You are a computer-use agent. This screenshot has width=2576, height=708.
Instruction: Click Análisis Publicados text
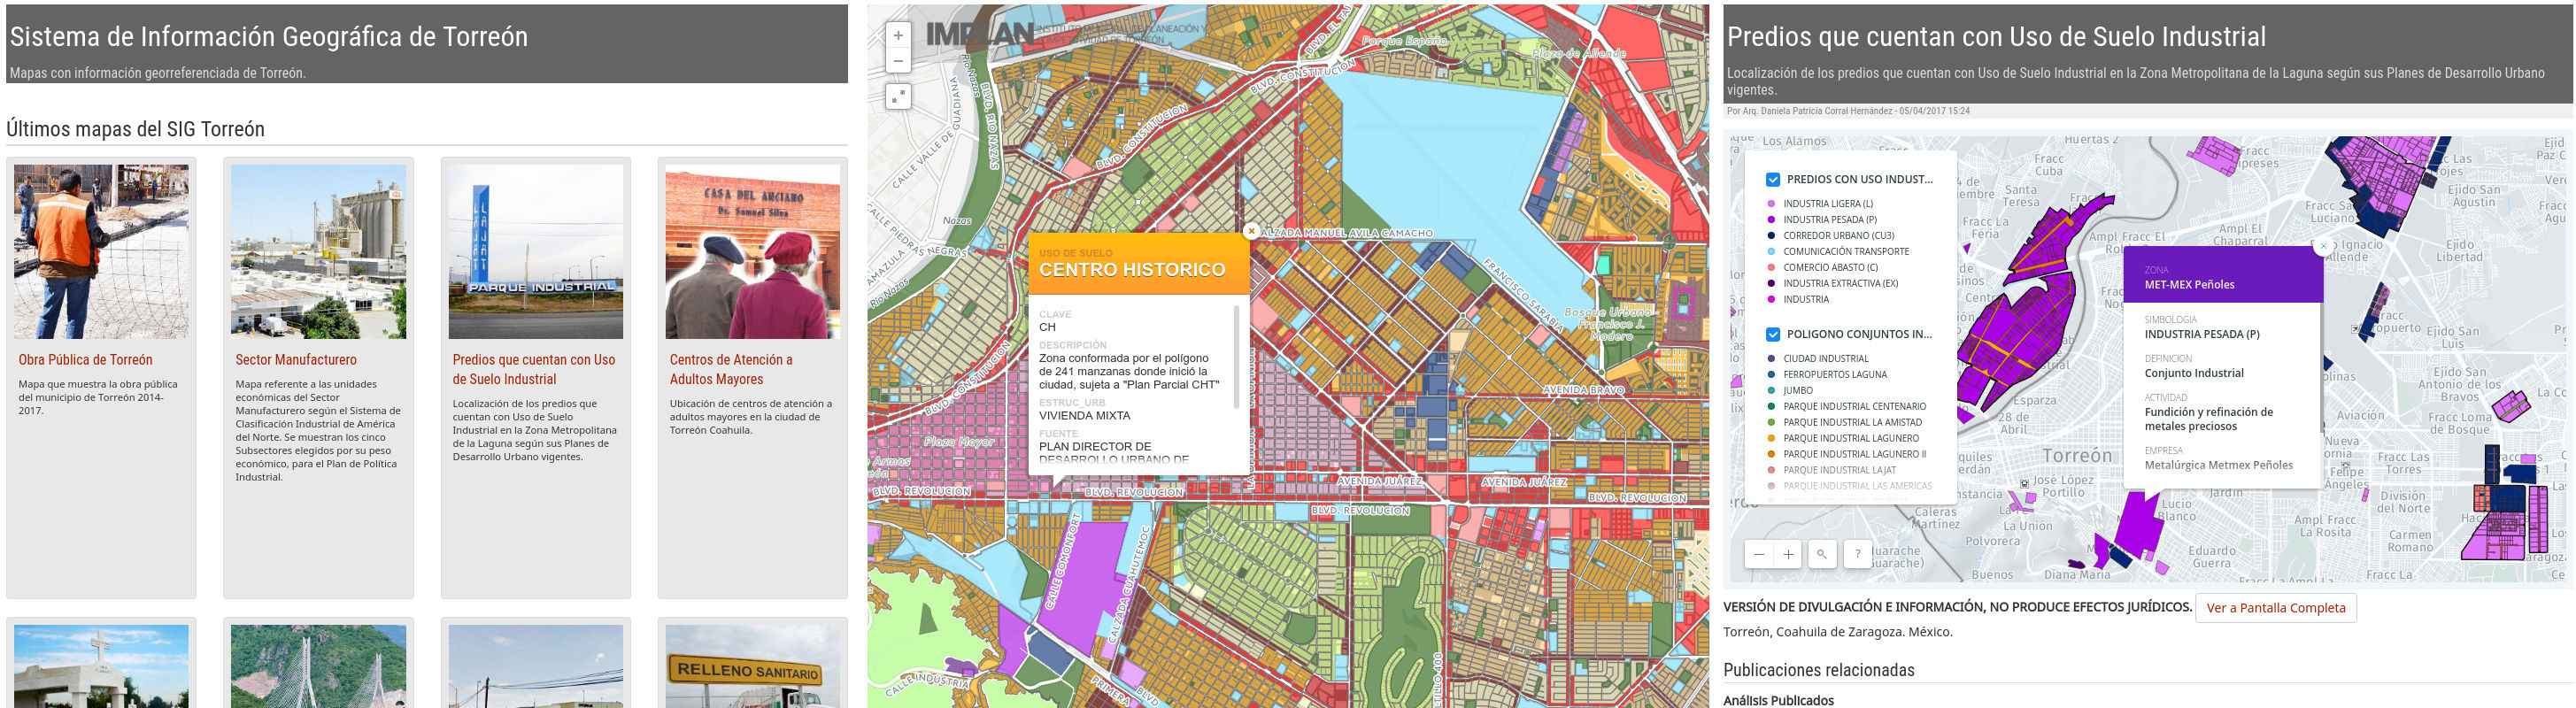coord(1778,700)
